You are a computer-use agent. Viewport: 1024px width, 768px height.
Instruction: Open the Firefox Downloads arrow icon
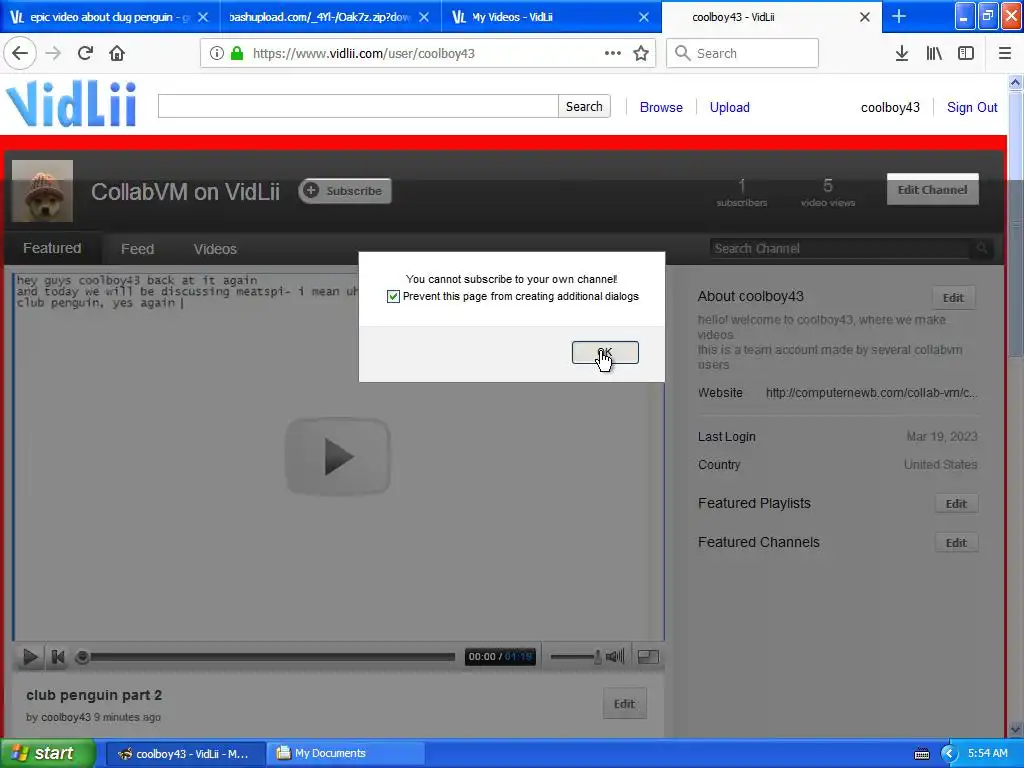[902, 54]
